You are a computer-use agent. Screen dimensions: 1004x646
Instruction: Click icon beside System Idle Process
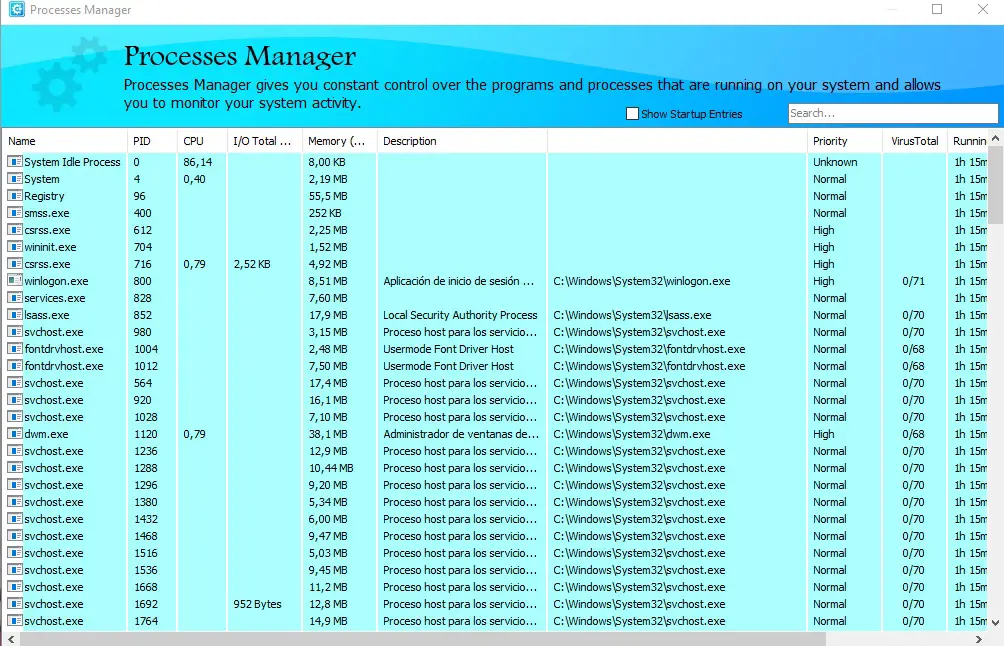tap(15, 161)
